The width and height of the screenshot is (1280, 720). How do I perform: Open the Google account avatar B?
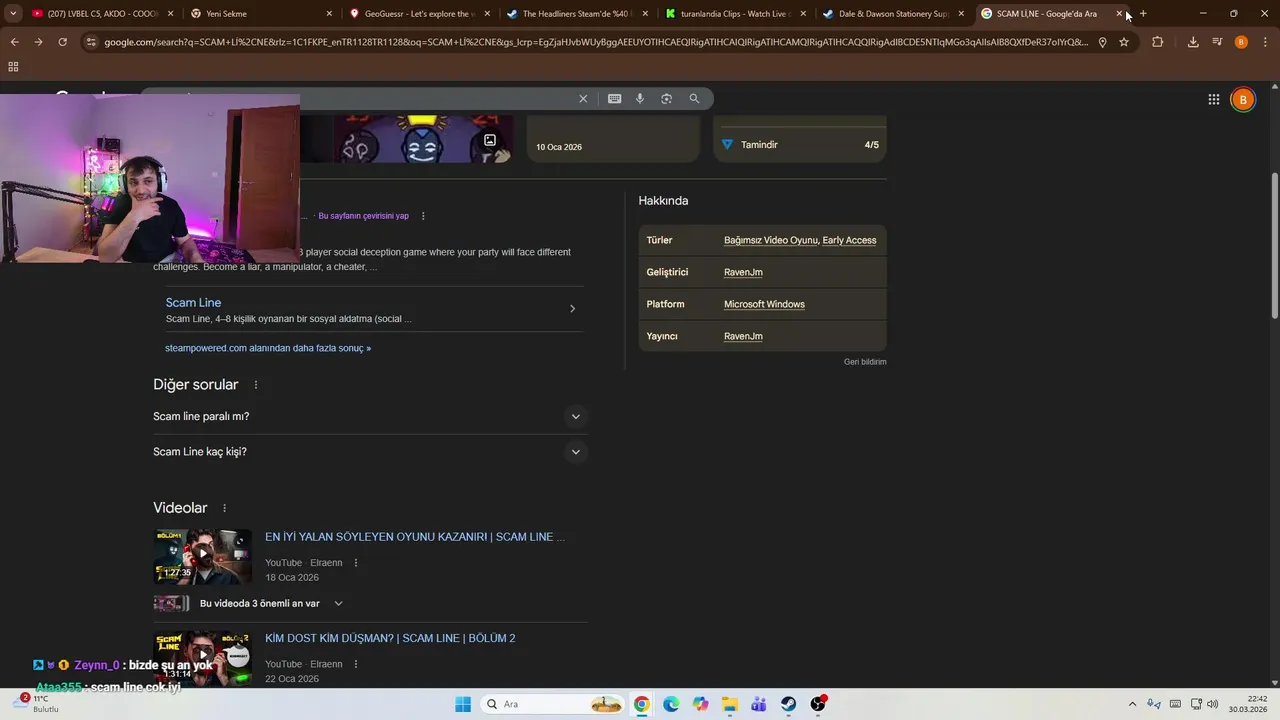coord(1243,99)
